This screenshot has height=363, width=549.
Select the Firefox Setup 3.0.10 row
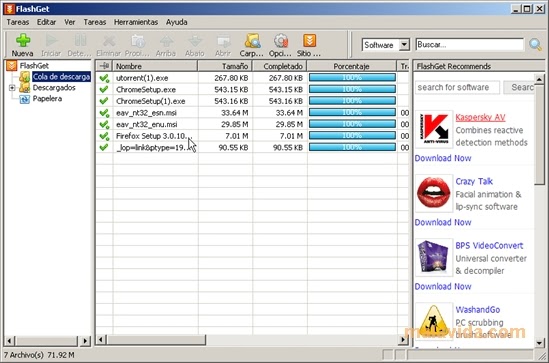(252, 136)
